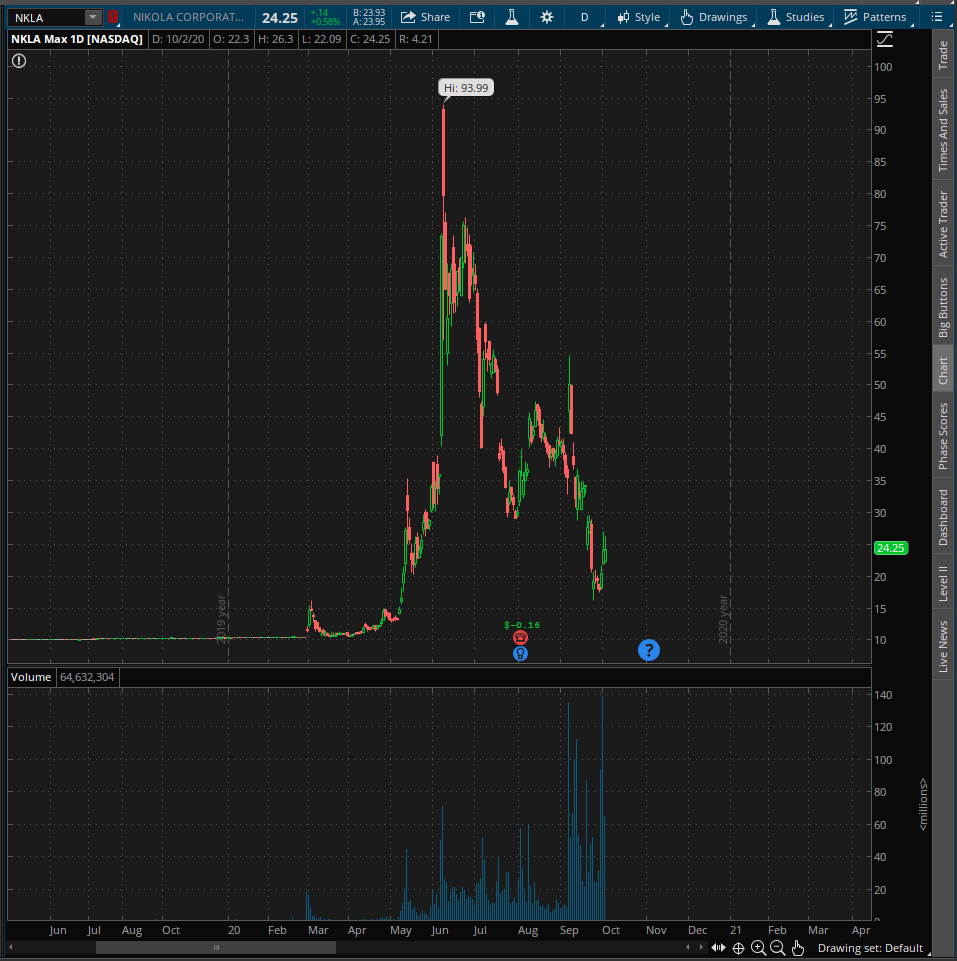Image resolution: width=957 pixels, height=961 pixels.
Task: Click the horizontal scrollbar thumb
Action: (216, 948)
